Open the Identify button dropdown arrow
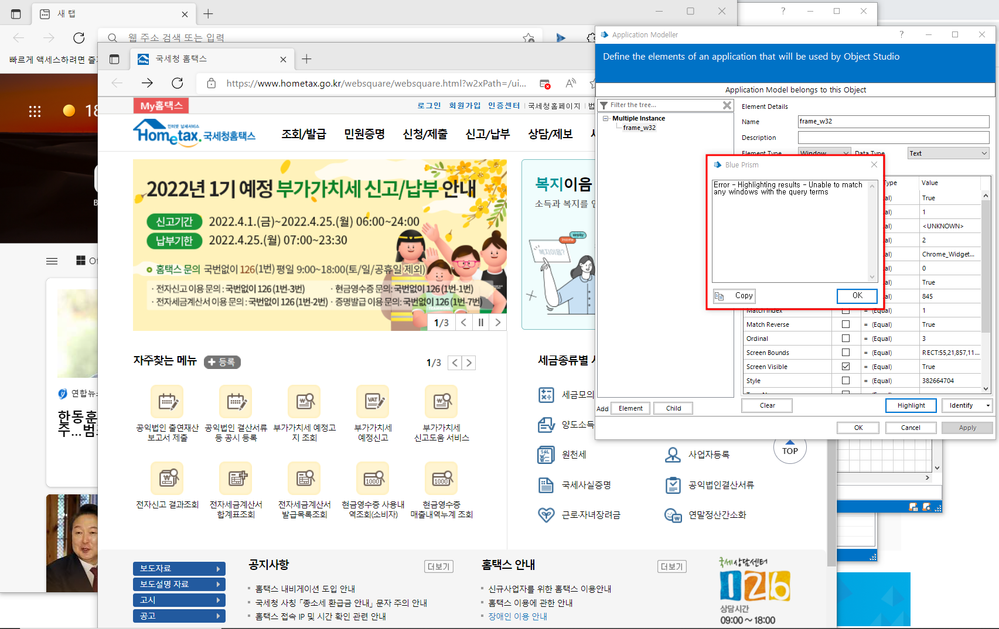 coord(988,405)
